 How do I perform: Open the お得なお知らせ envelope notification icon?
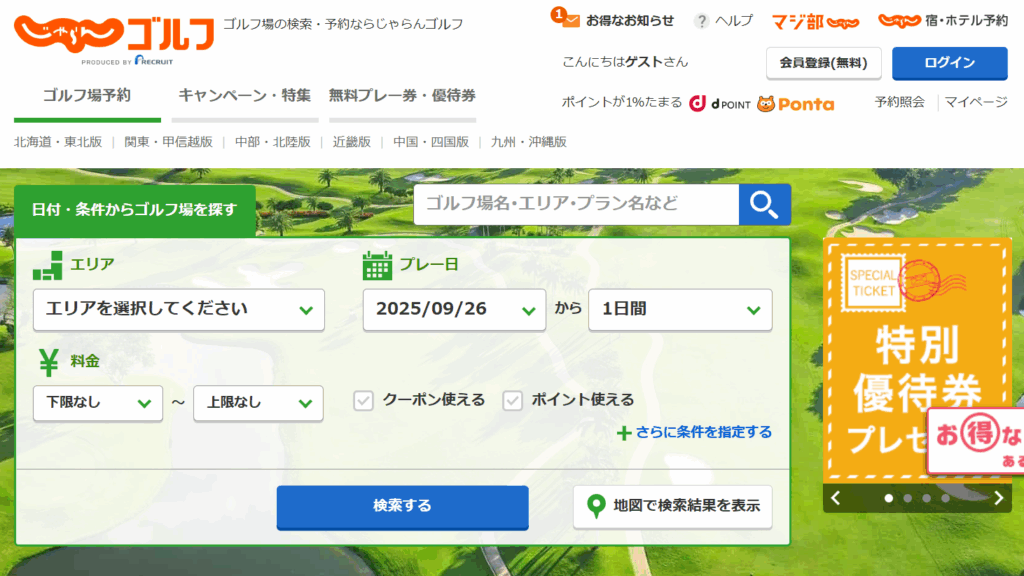click(571, 20)
